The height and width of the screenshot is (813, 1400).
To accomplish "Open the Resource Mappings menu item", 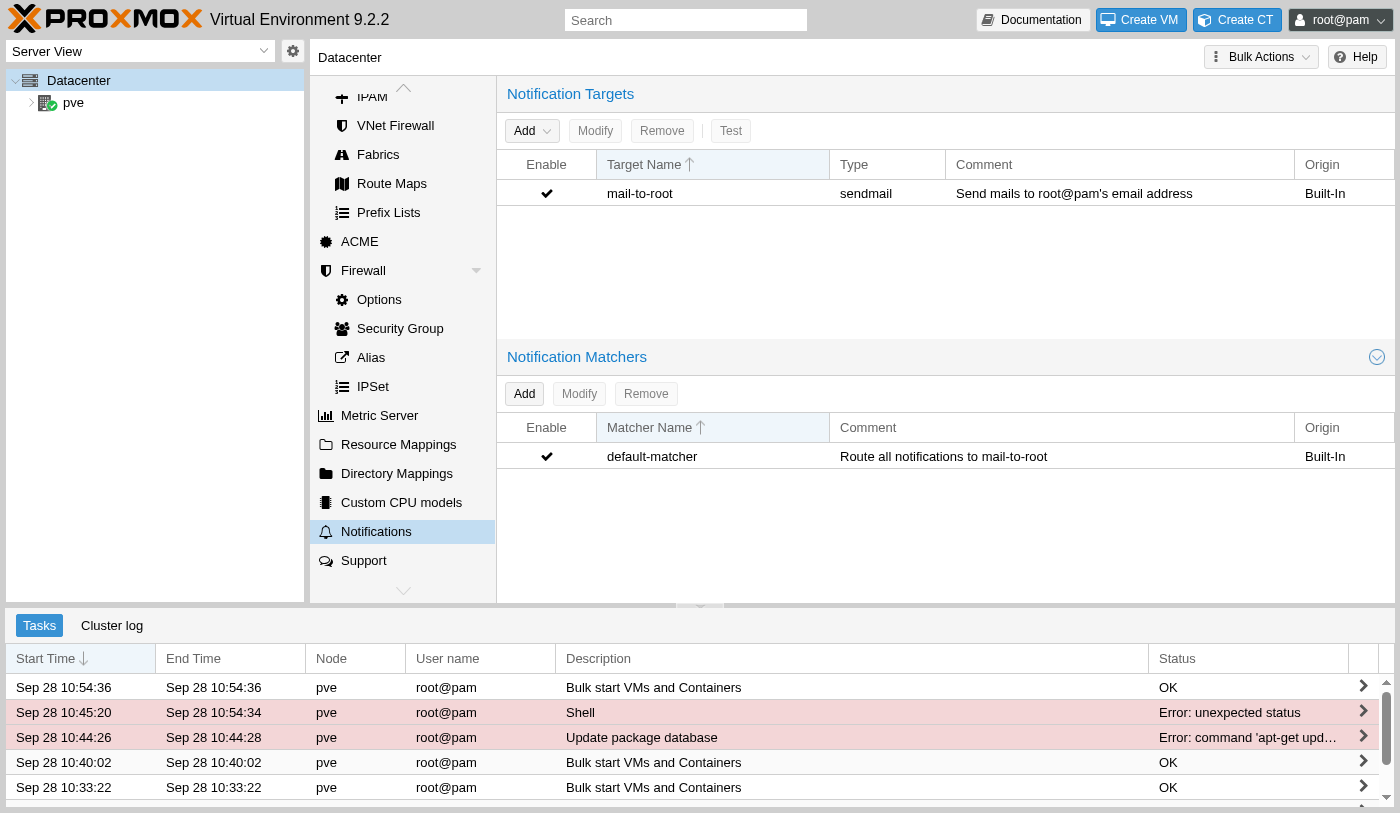I will (402, 445).
